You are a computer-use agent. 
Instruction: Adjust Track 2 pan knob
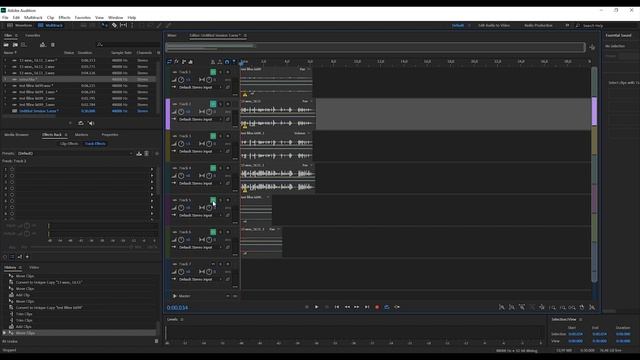coord(209,111)
